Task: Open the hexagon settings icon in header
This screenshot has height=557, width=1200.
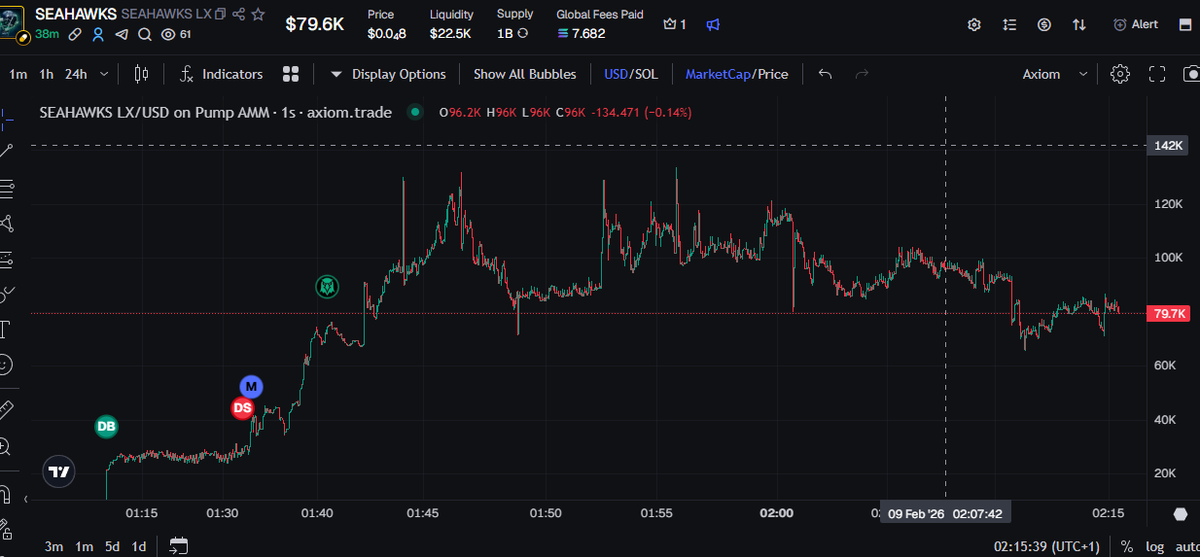Action: [x=974, y=24]
